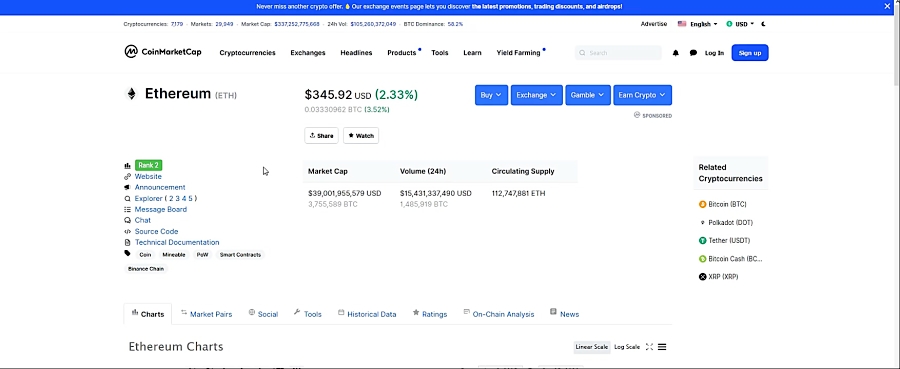Click the PoW tag
This screenshot has width=900, height=369.
[x=202, y=255]
